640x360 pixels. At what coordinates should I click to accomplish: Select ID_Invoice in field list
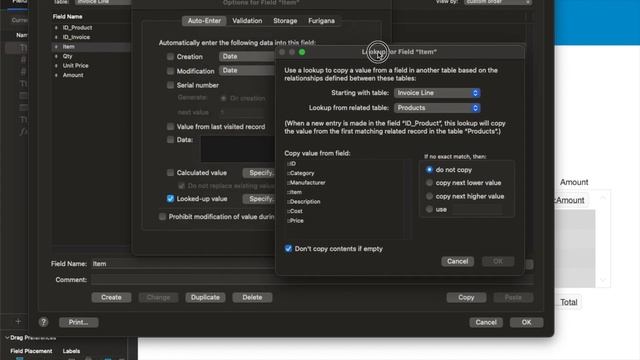click(x=76, y=37)
